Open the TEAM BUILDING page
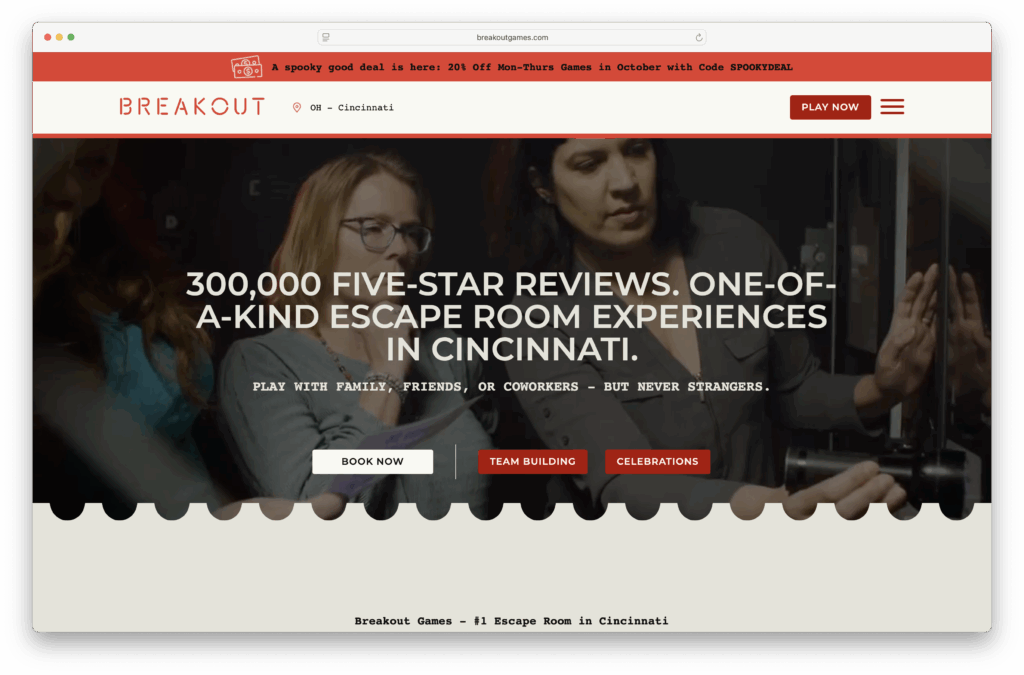The image size is (1024, 675). click(532, 462)
